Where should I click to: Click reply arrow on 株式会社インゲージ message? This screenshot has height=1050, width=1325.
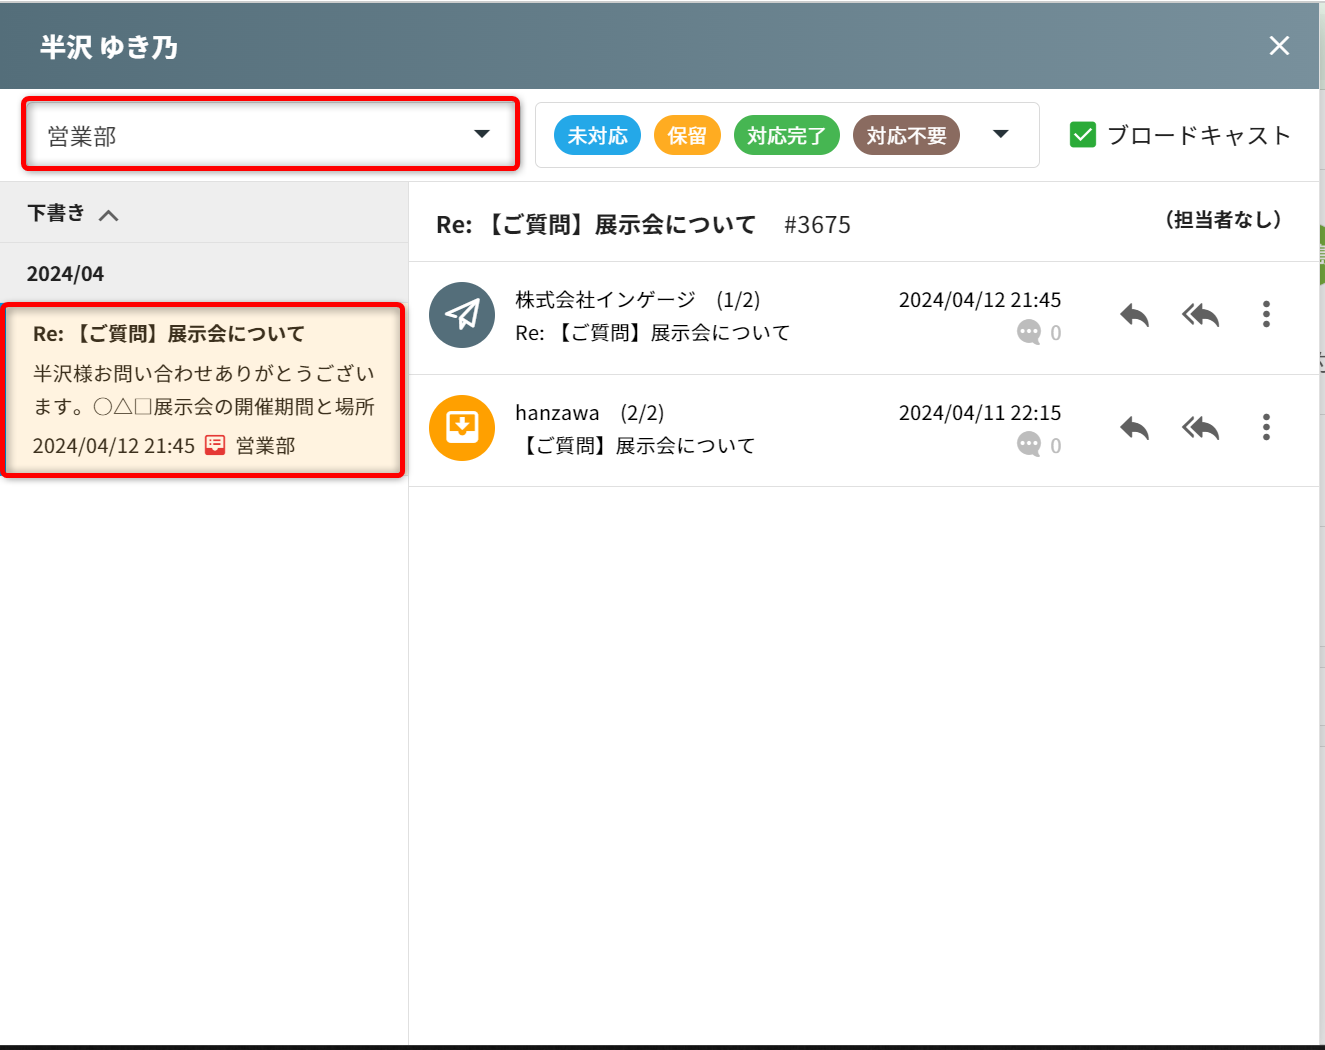(x=1134, y=316)
